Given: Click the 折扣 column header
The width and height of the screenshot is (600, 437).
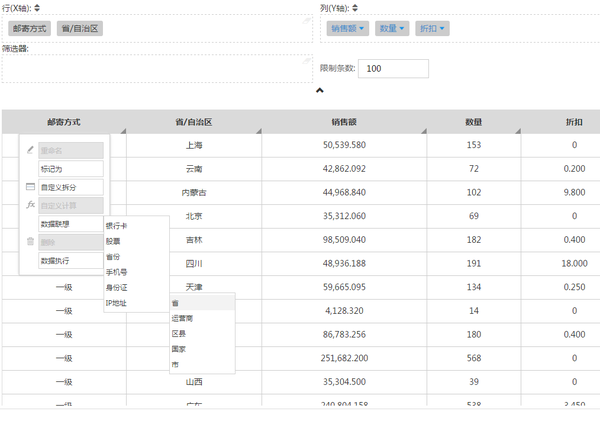Looking at the screenshot, I should click(574, 122).
